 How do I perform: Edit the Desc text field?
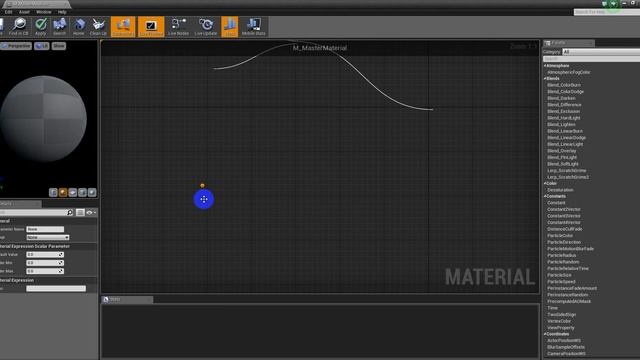[x=56, y=289]
